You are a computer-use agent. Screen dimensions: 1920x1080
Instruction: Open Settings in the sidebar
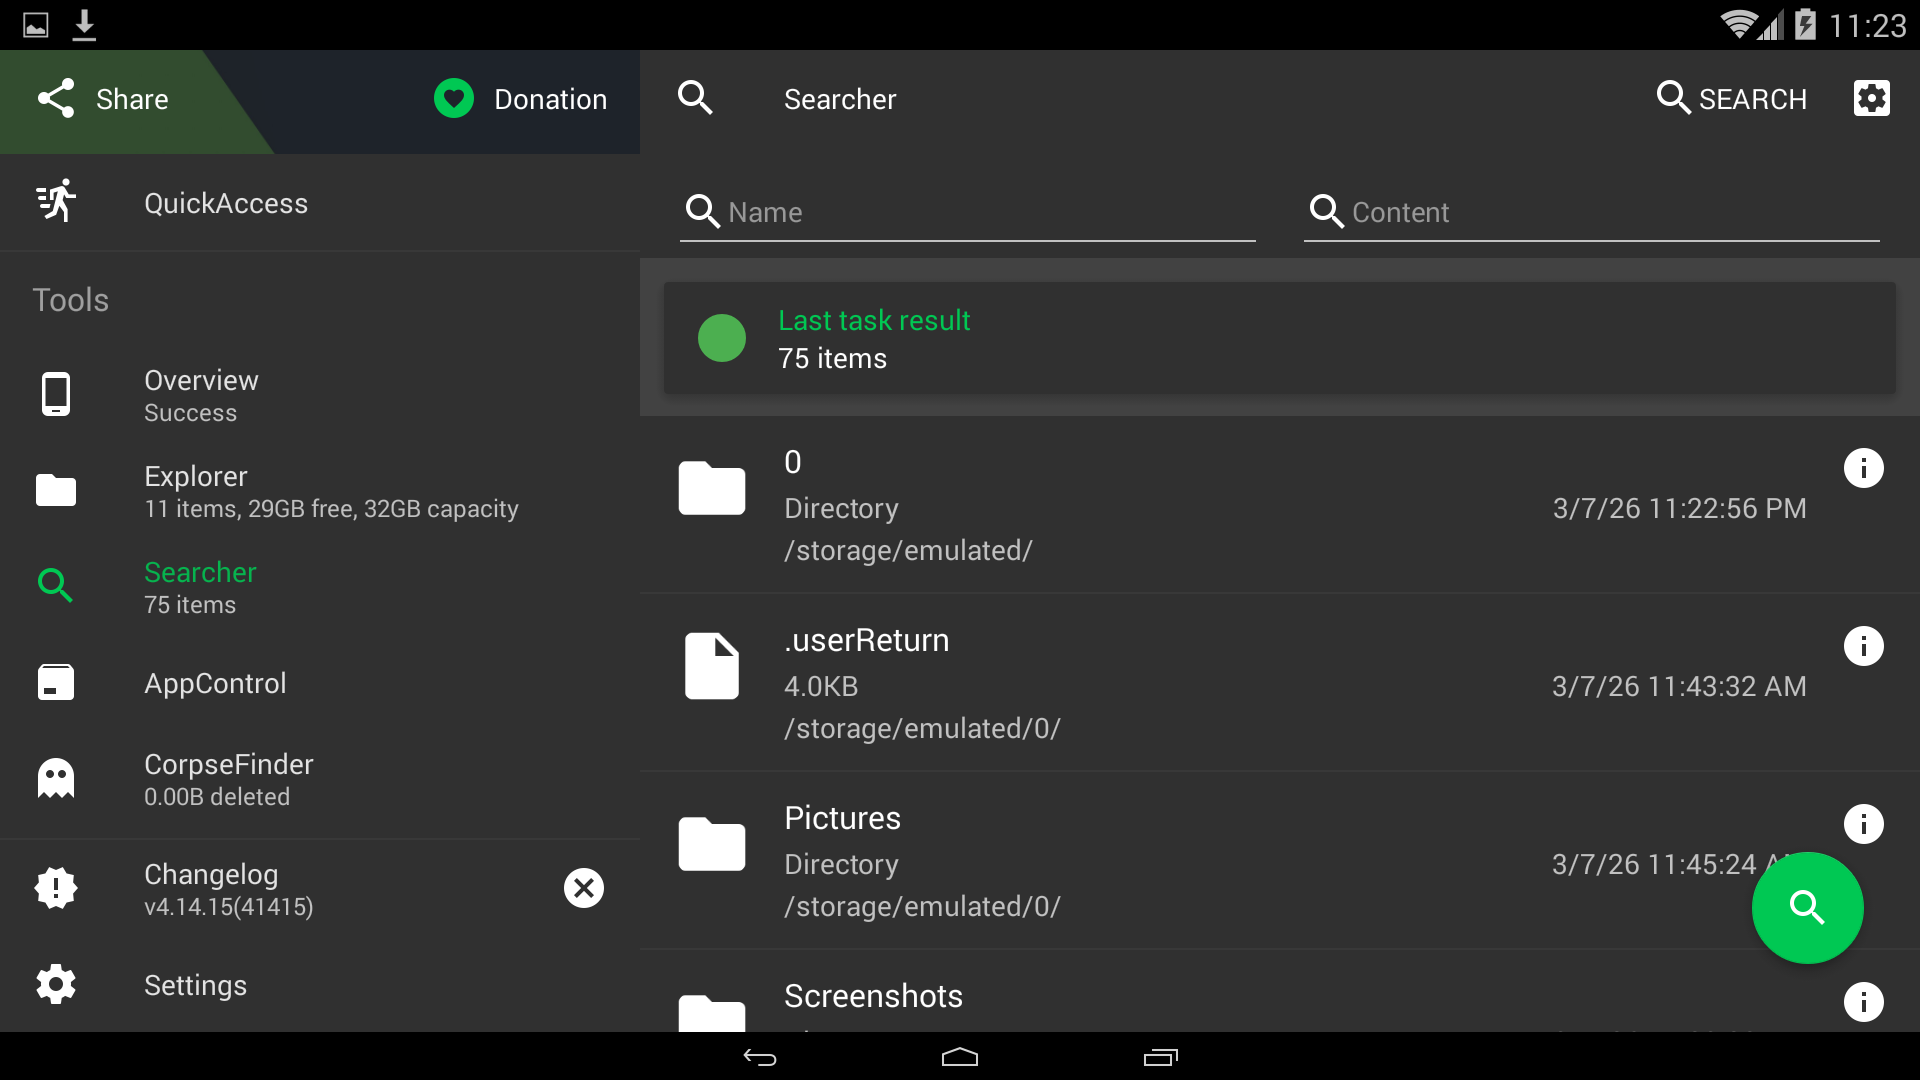[195, 985]
